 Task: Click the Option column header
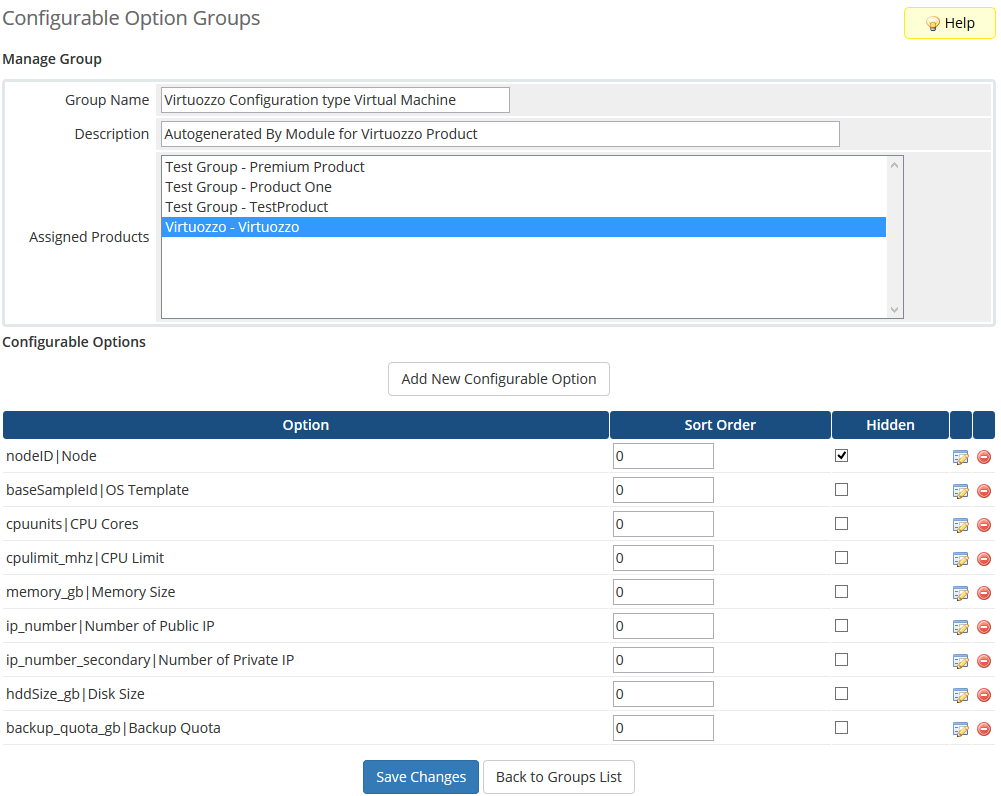[306, 425]
